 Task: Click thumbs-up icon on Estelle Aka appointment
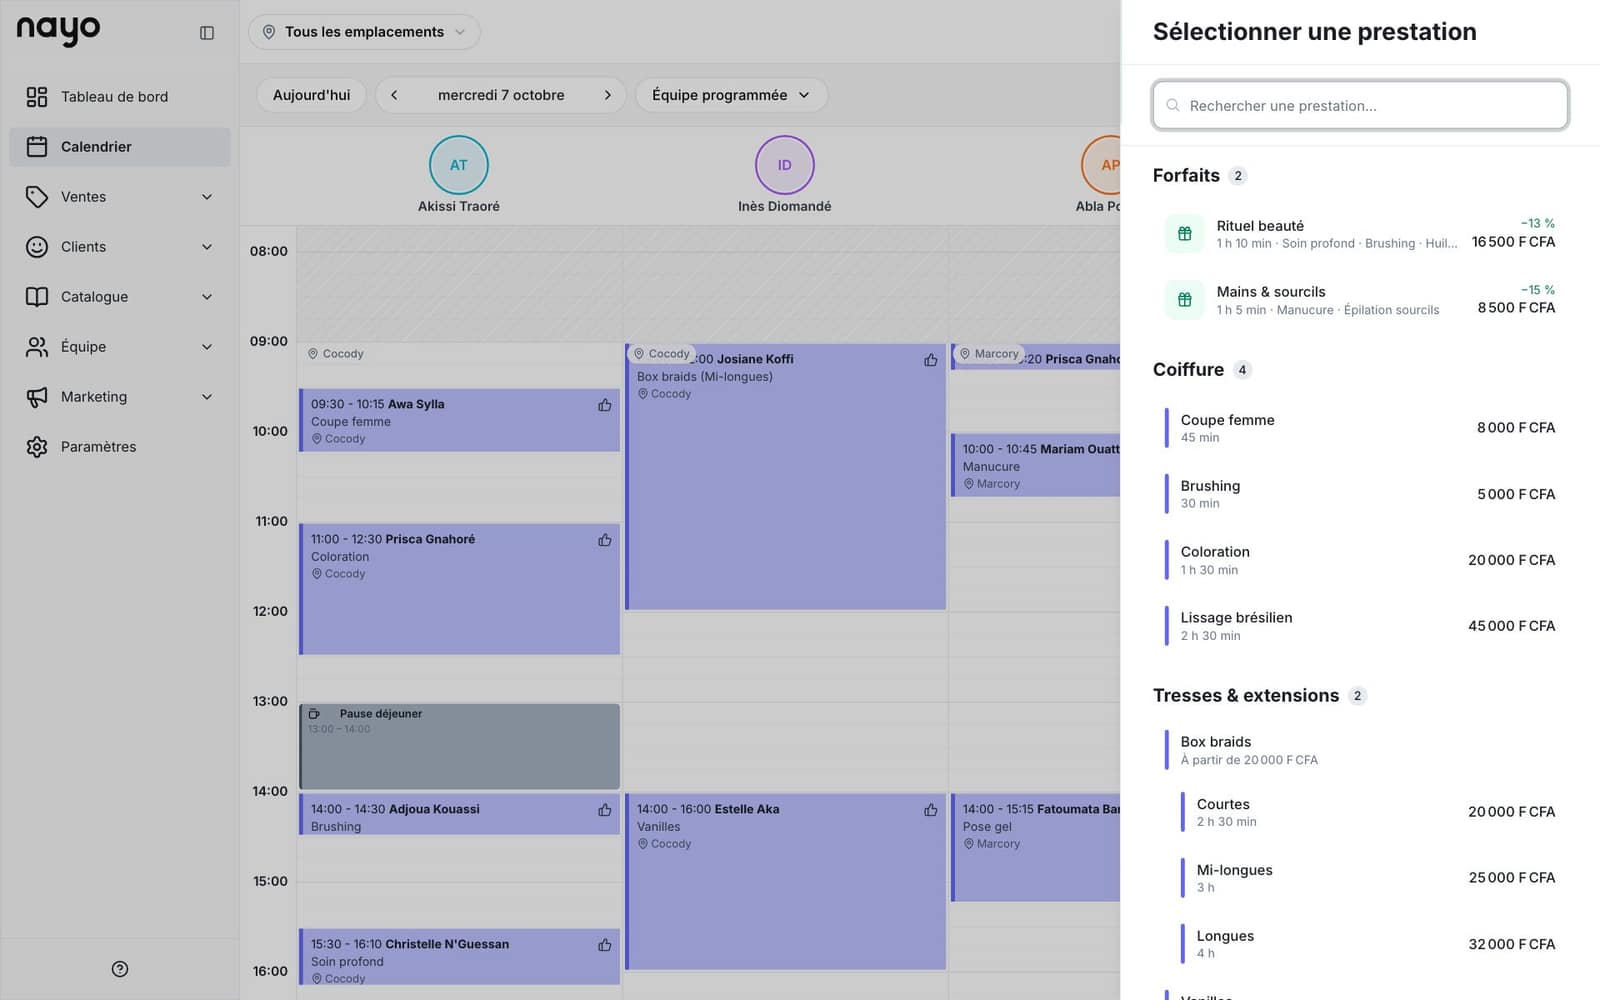931,810
